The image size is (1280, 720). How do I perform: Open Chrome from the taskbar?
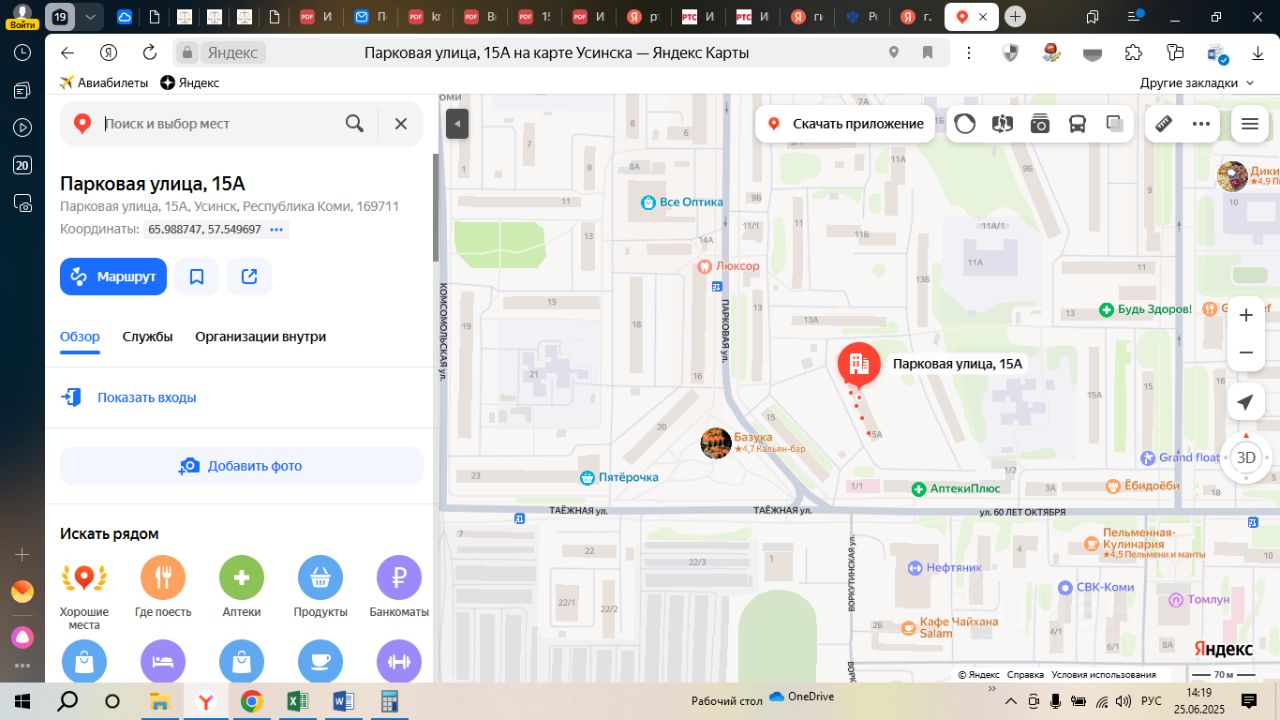point(251,701)
